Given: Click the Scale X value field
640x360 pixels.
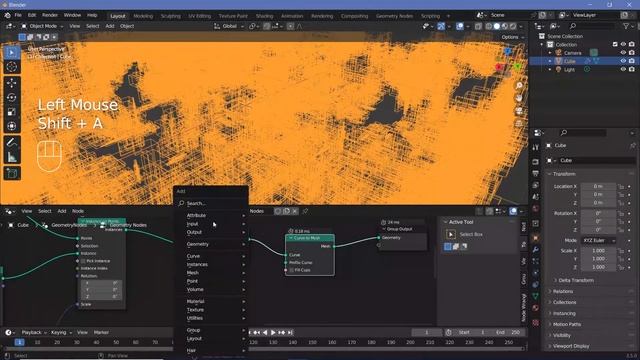Looking at the screenshot, I should [598, 251].
